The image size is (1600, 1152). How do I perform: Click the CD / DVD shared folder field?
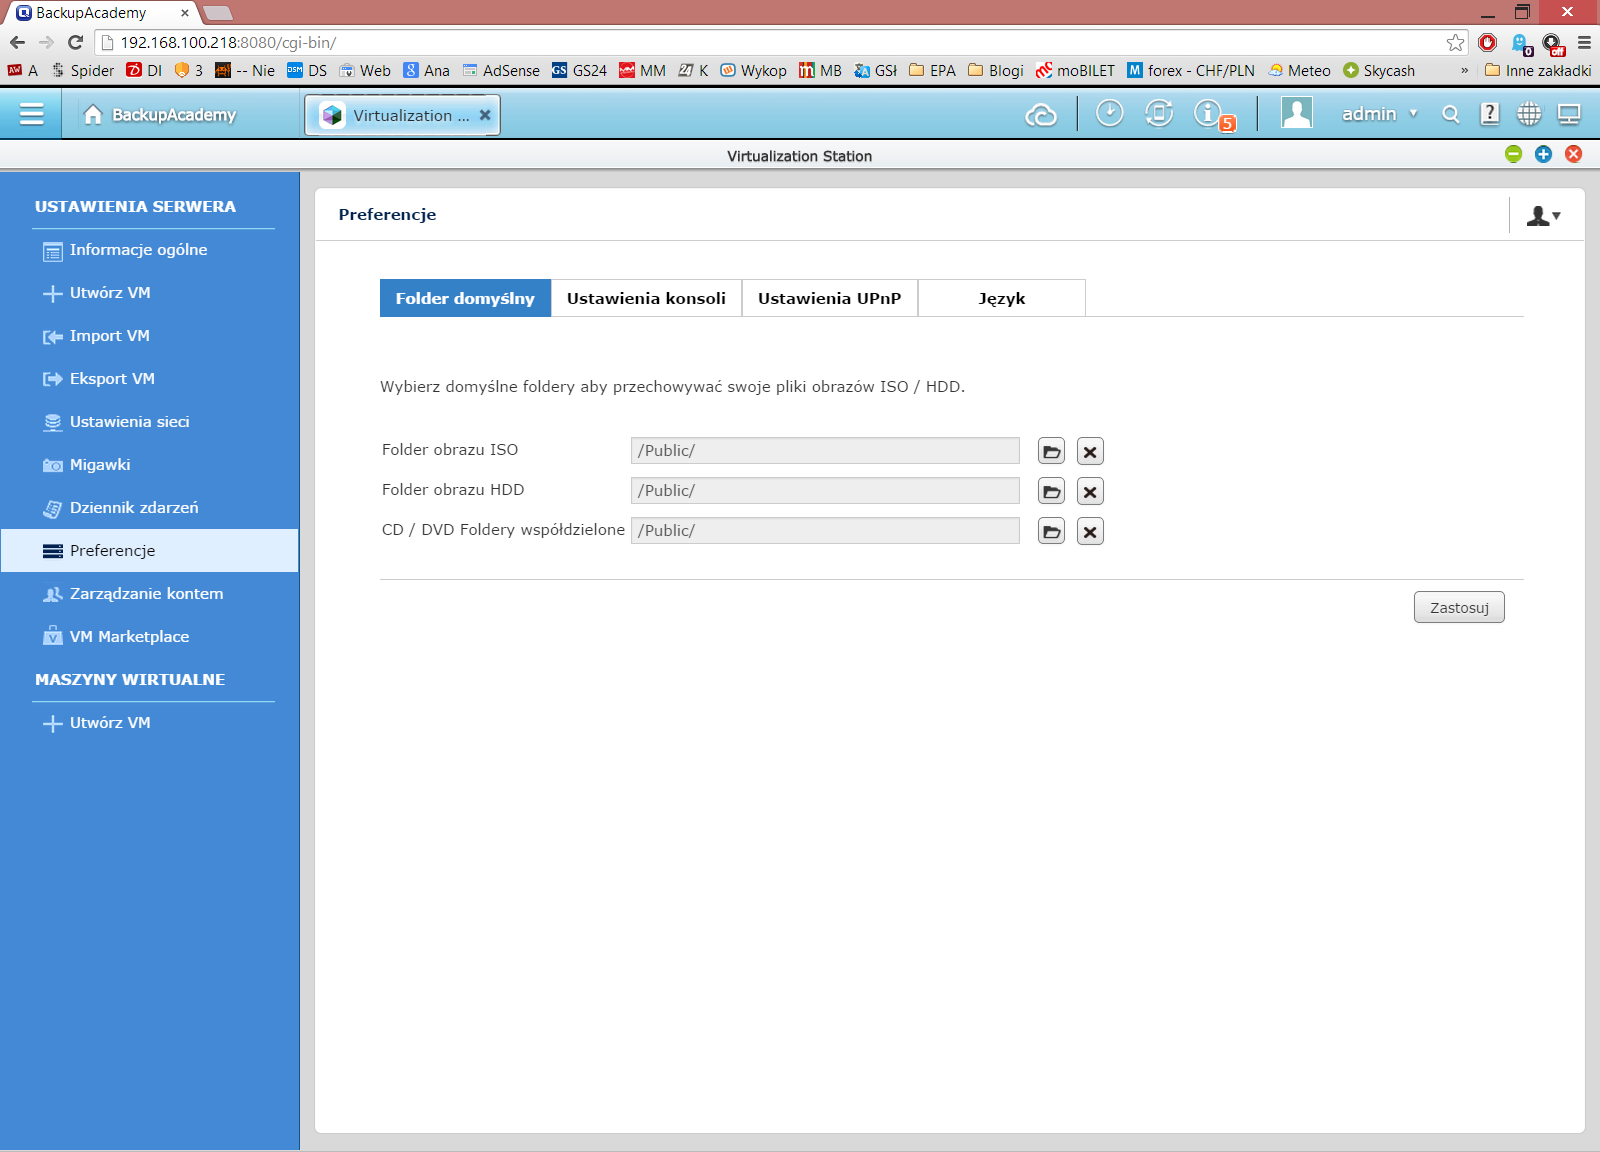825,531
